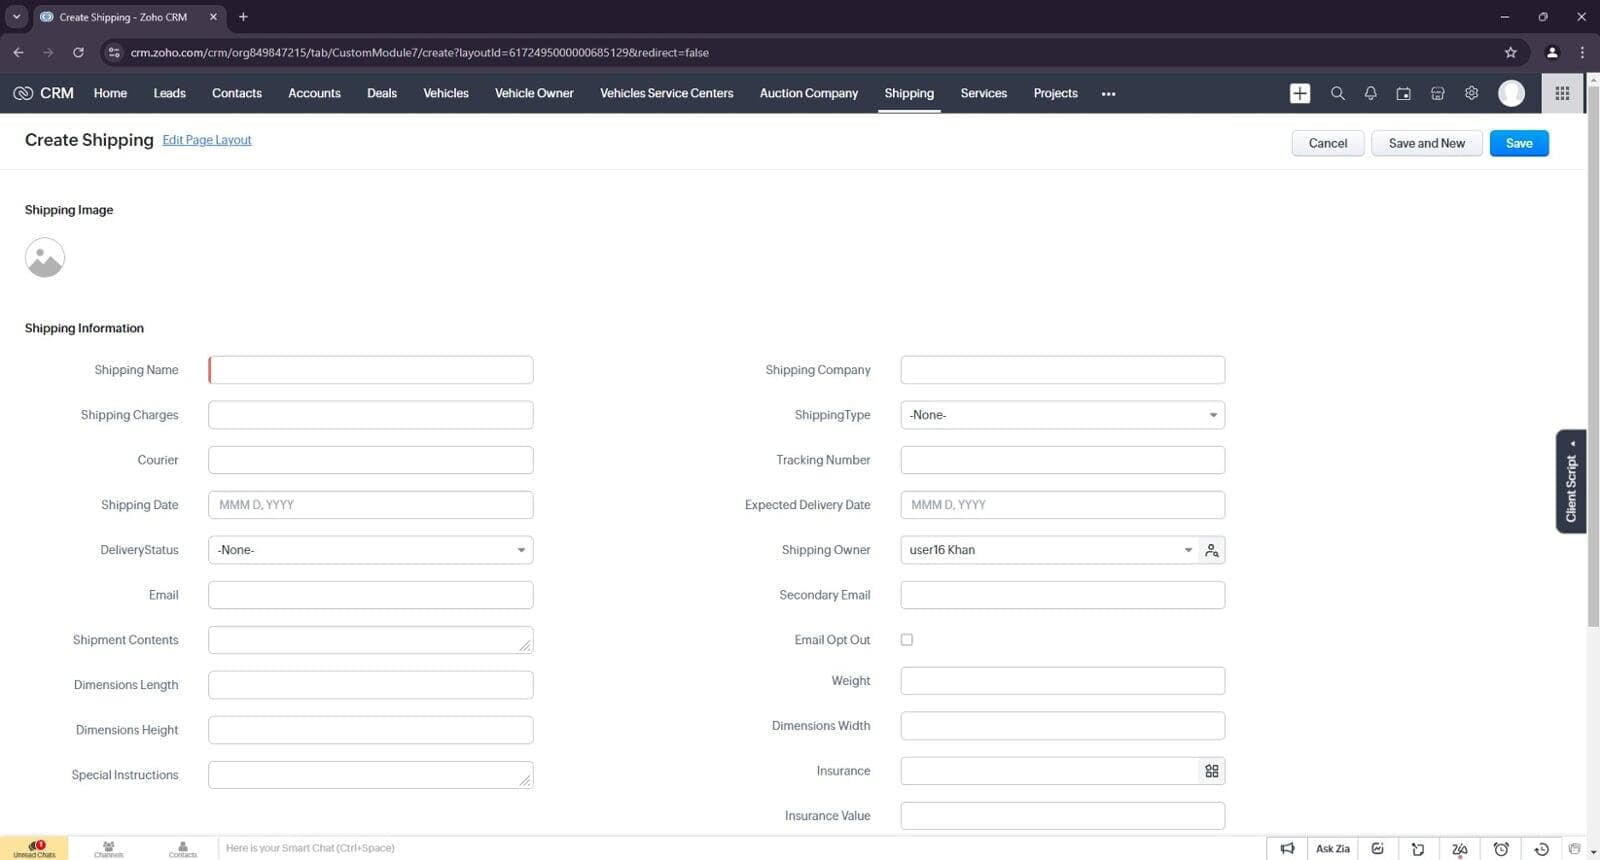
Task: Click the blue Save button
Action: (1518, 143)
